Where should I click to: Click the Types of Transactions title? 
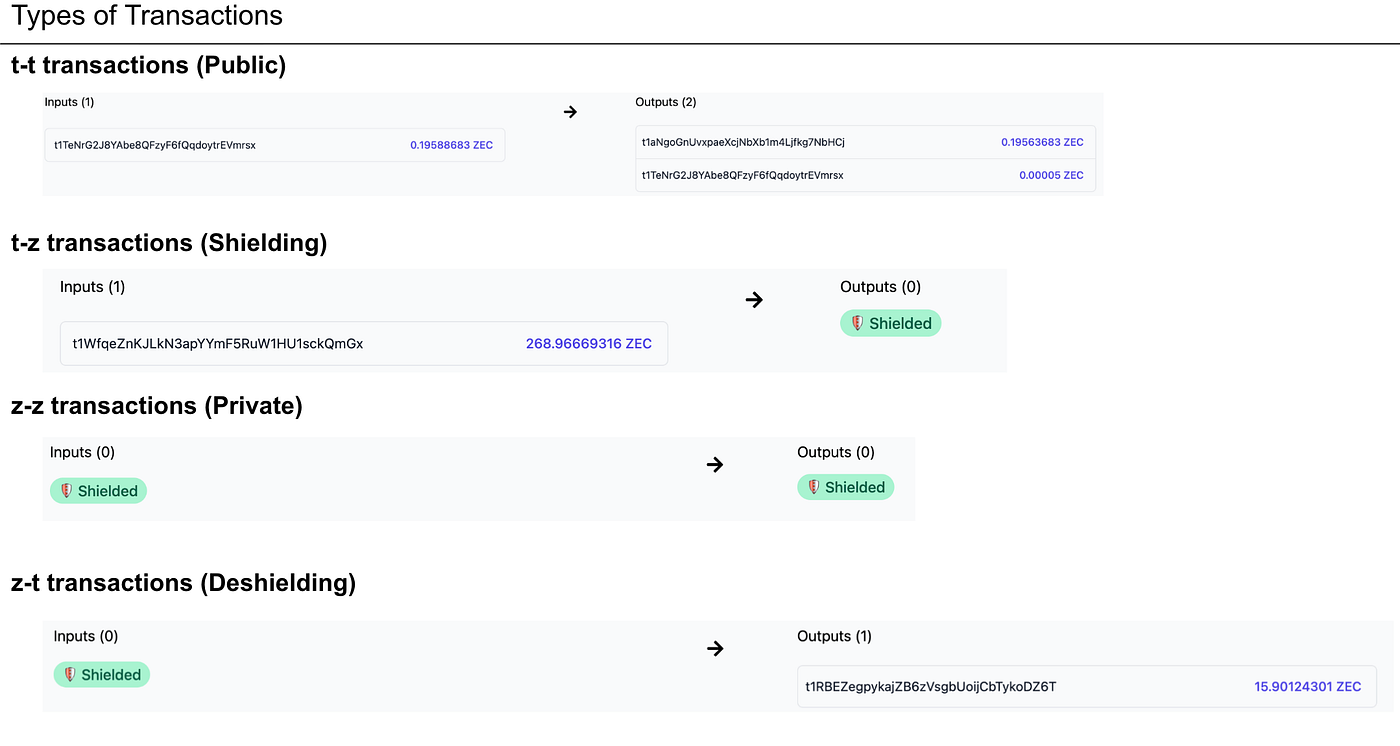click(x=147, y=16)
